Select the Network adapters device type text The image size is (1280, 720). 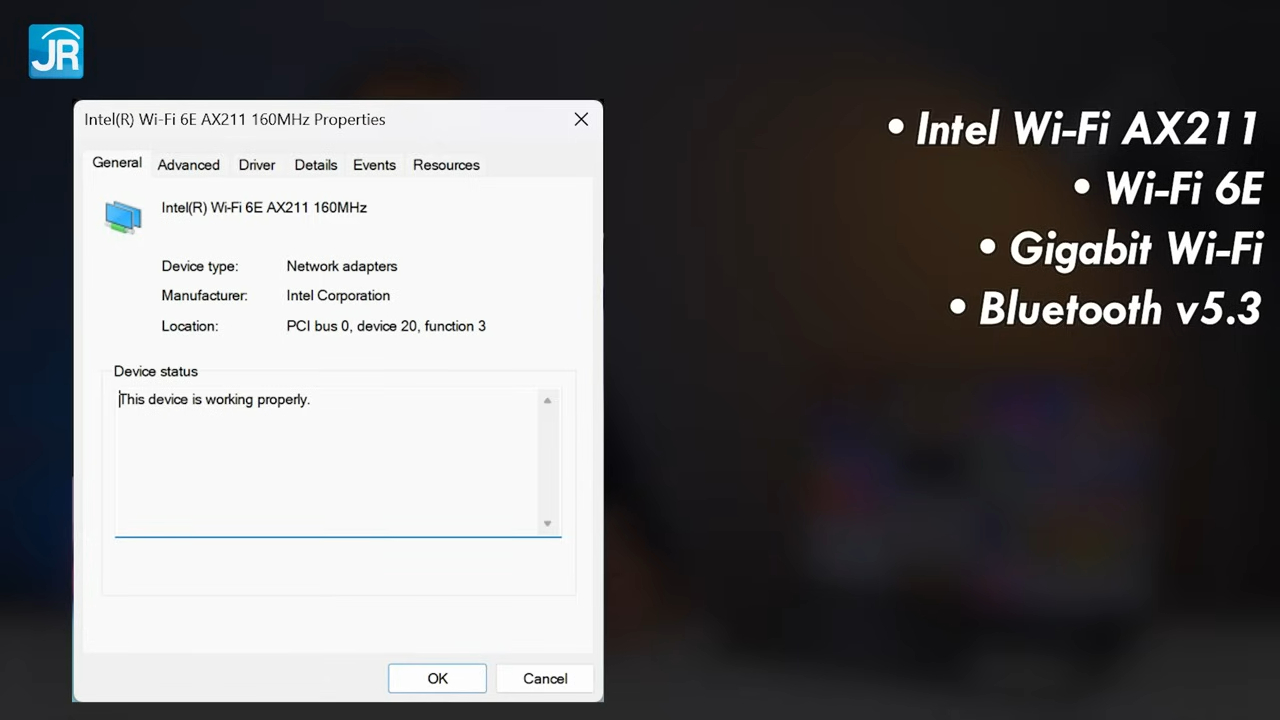click(341, 266)
